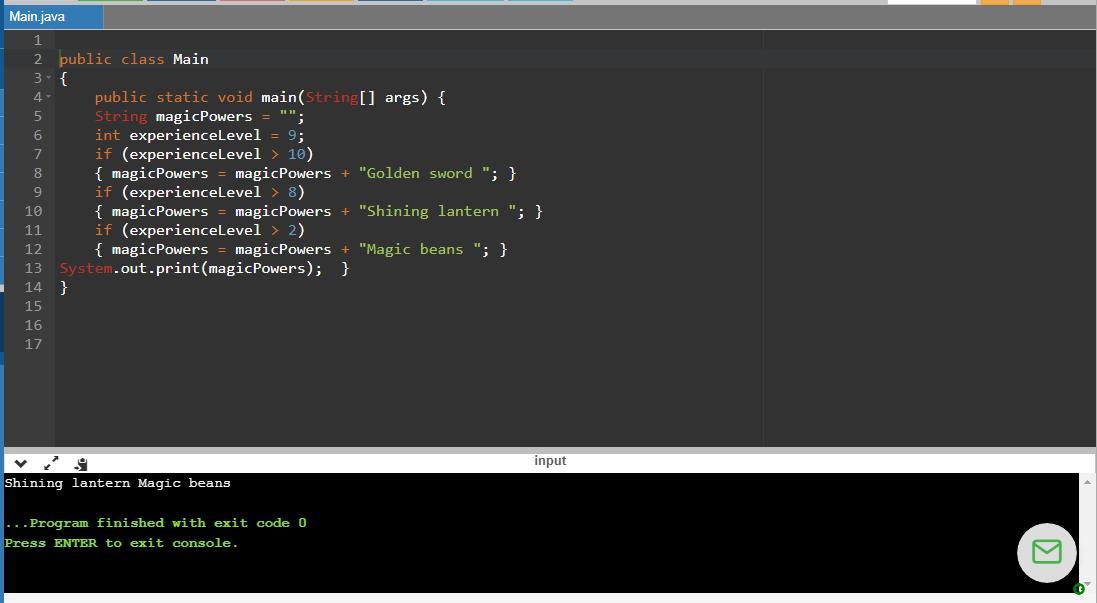Expand the console to full screen

pos(51,463)
